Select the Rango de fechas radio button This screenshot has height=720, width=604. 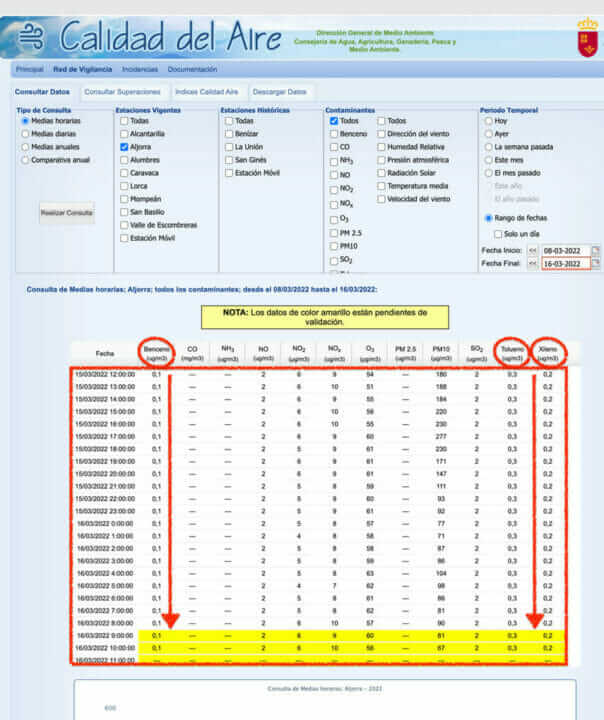pos(489,218)
